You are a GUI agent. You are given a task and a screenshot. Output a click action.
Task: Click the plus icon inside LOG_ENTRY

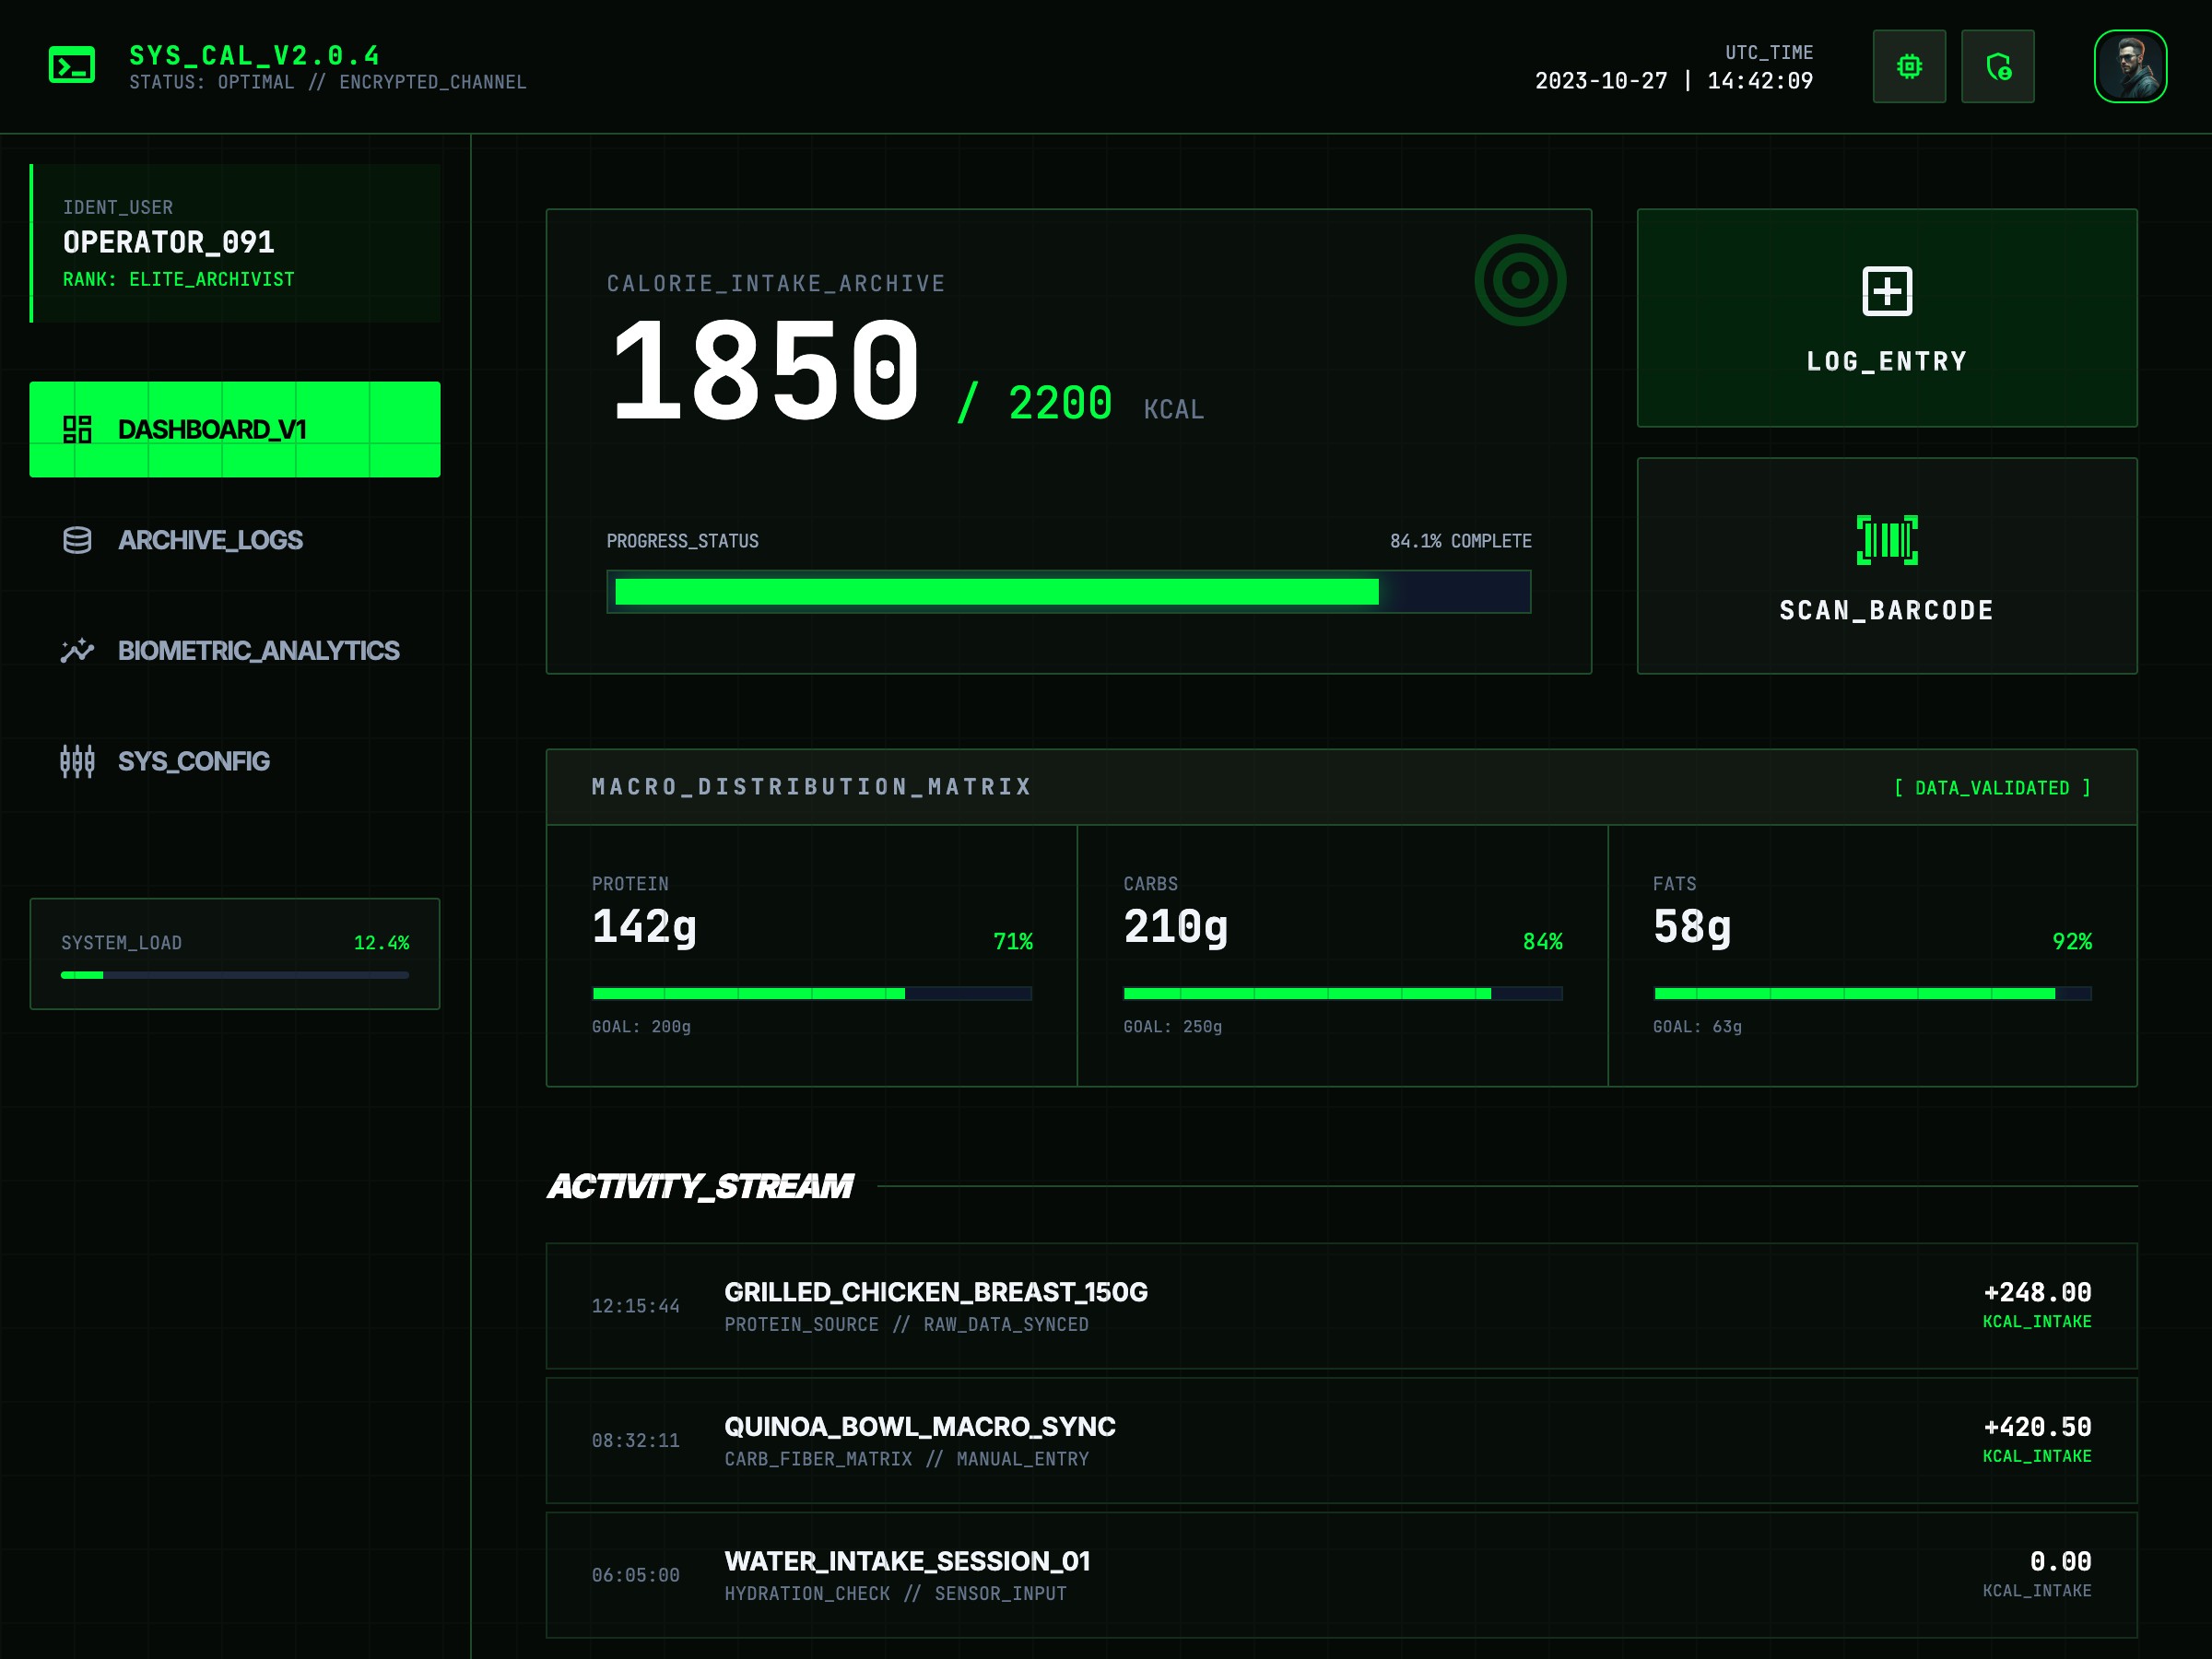click(x=1886, y=291)
